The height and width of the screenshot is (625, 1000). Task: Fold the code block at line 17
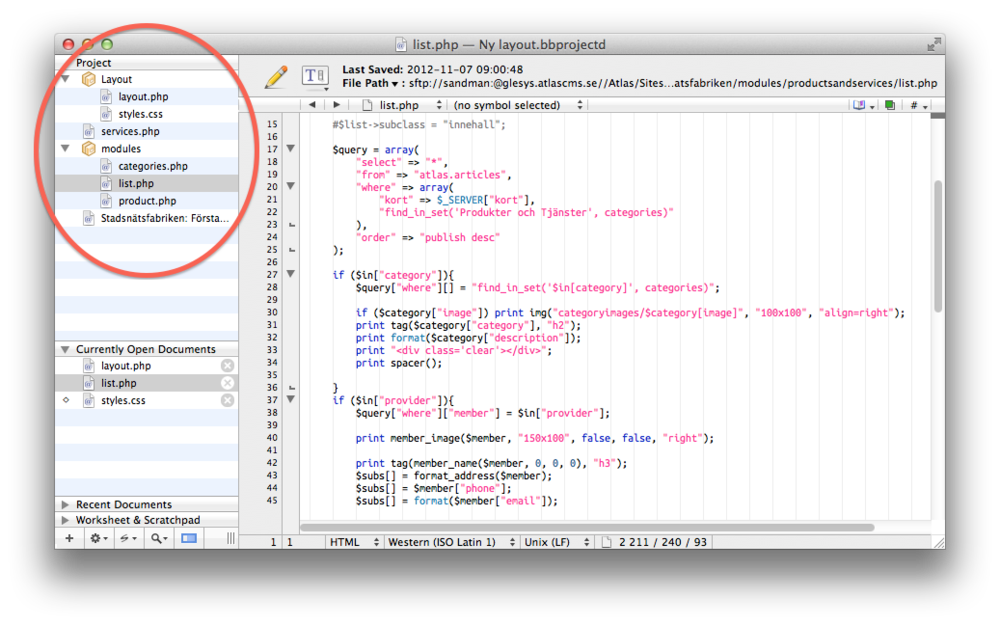click(291, 149)
